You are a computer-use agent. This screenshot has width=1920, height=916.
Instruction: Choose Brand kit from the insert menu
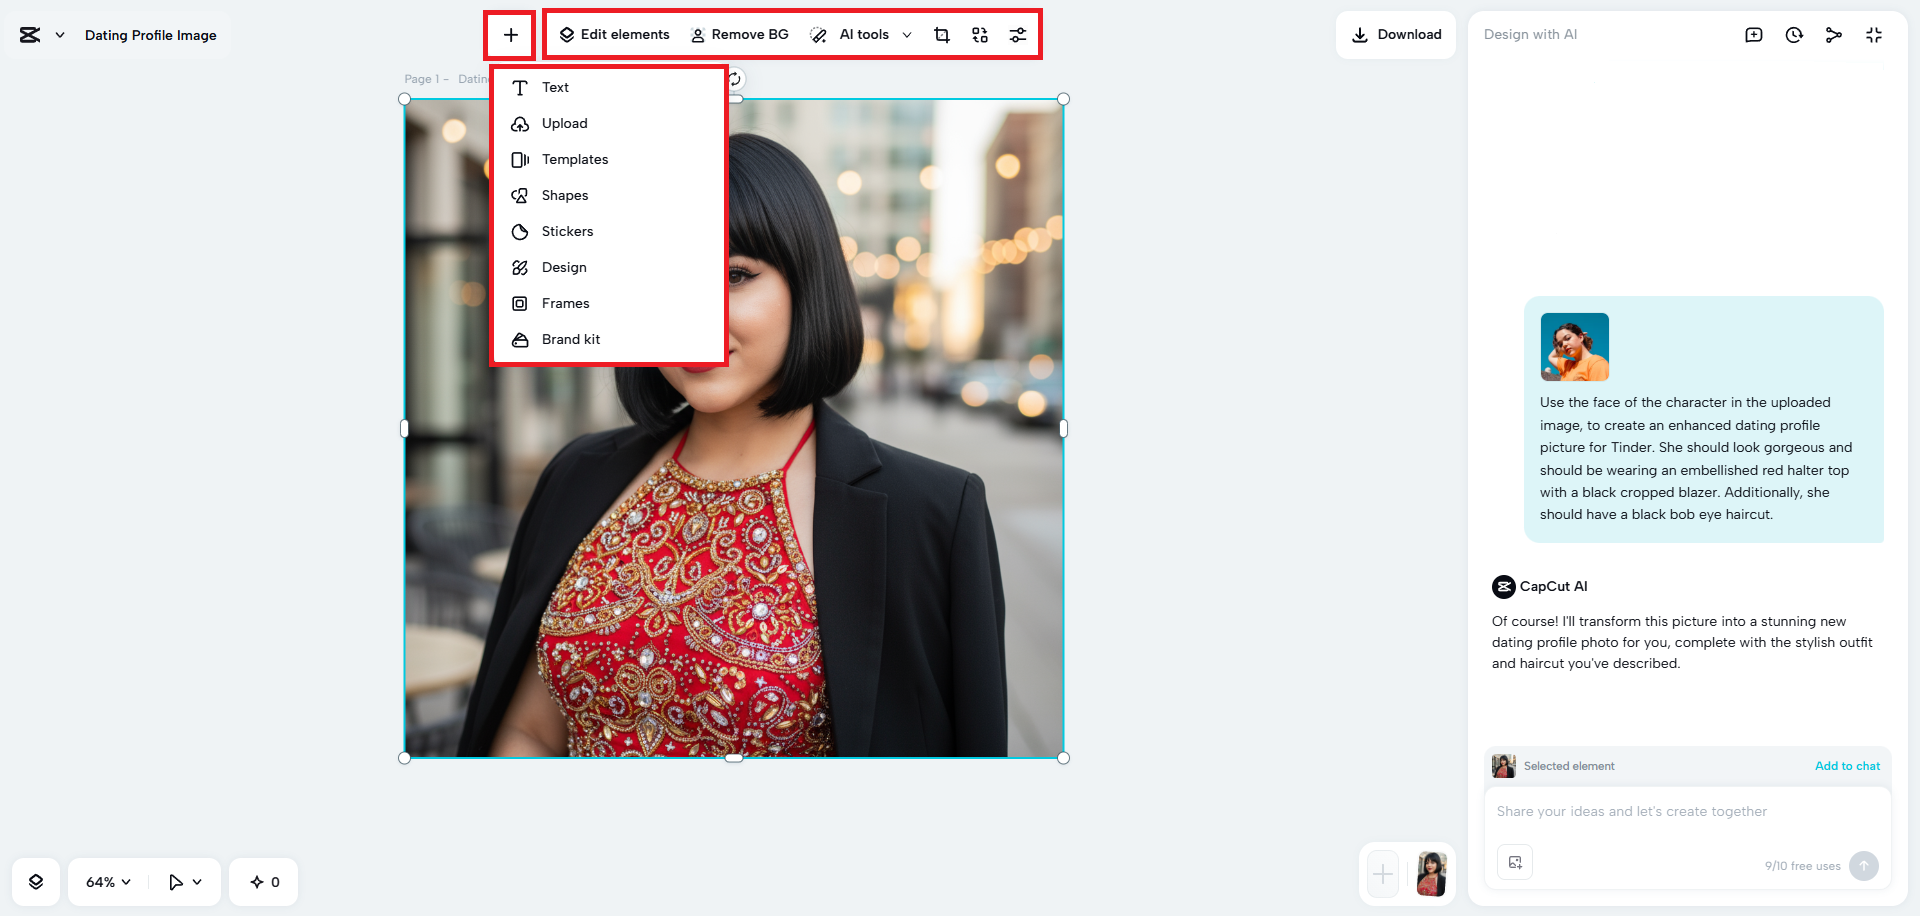tap(570, 339)
